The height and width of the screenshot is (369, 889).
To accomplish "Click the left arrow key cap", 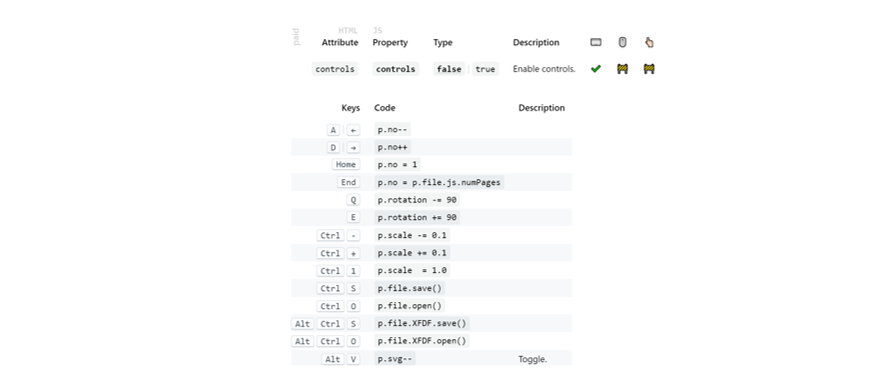I will click(353, 130).
